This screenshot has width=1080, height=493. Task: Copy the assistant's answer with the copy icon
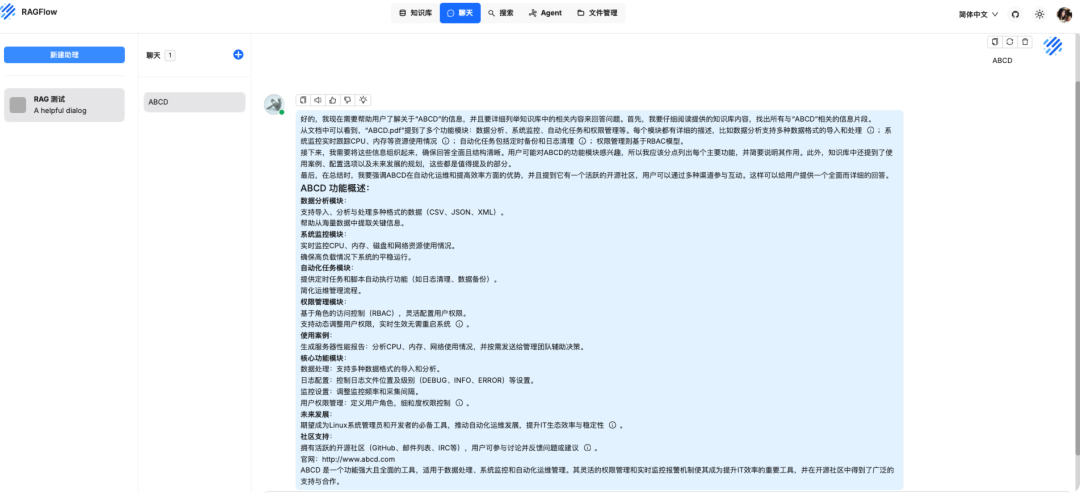click(303, 100)
